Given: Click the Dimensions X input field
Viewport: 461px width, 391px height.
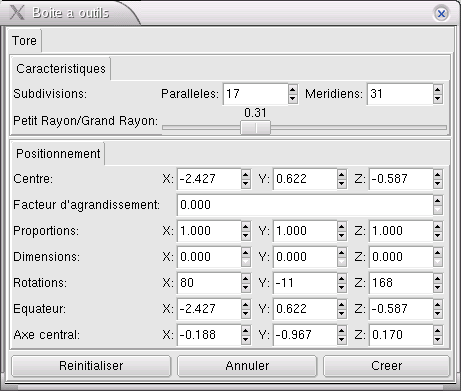Looking at the screenshot, I should pyautogui.click(x=209, y=257).
